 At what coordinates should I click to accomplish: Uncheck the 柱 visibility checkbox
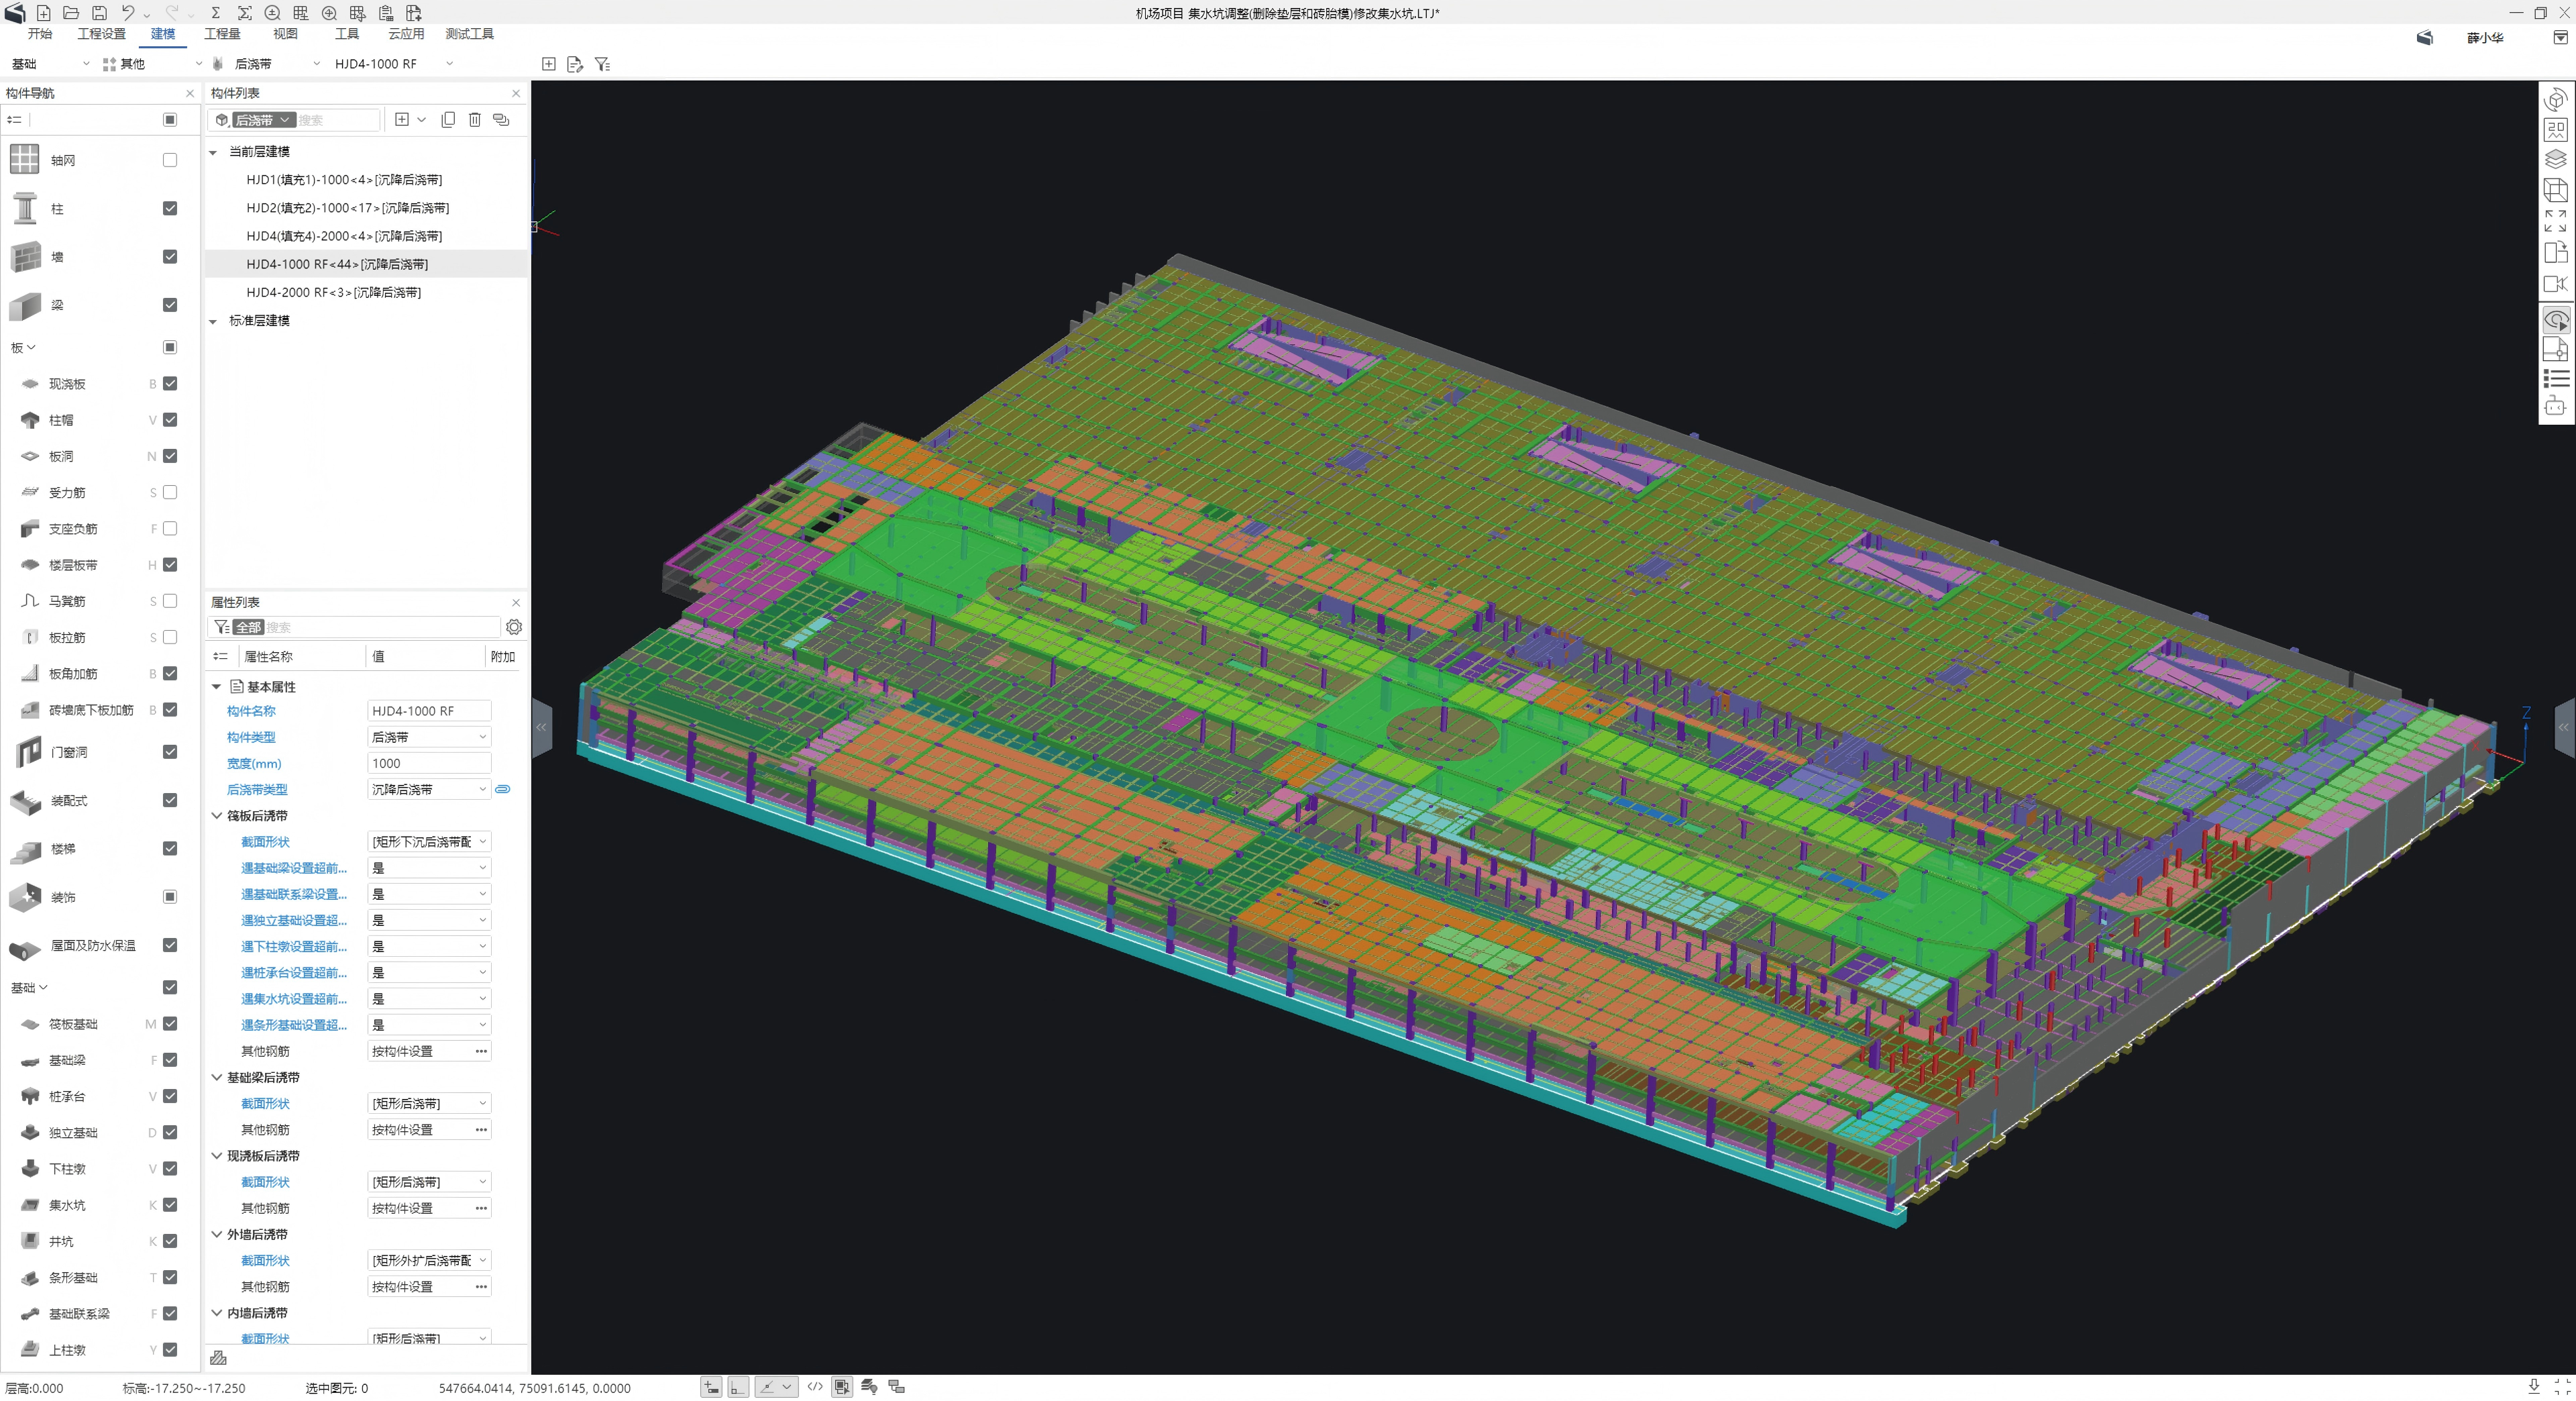click(x=170, y=208)
